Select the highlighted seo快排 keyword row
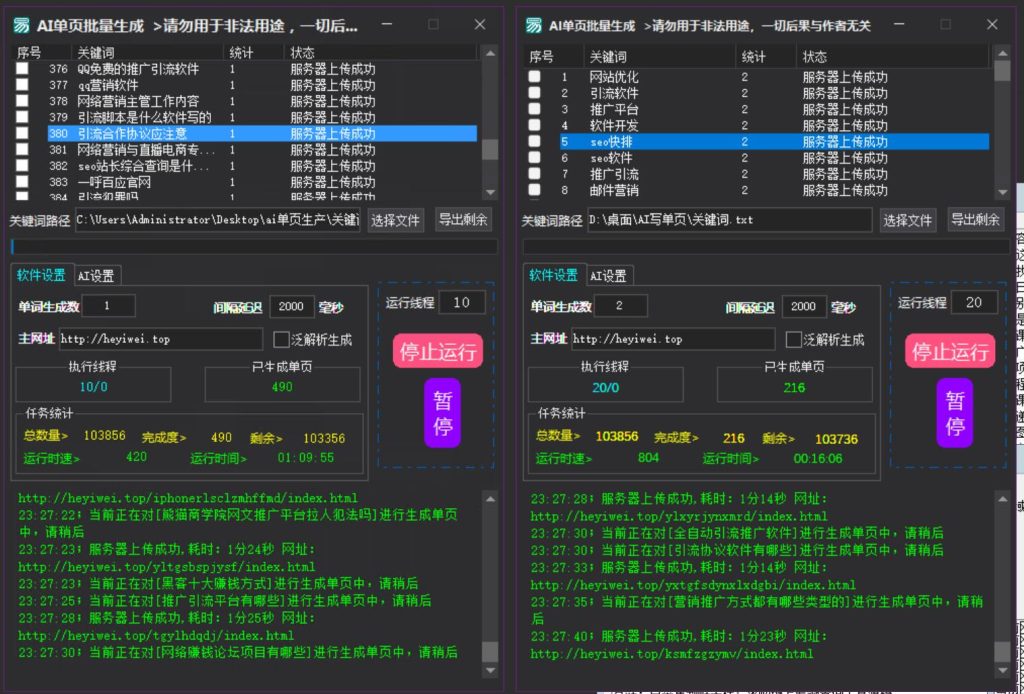Viewport: 1024px width, 694px height. click(750, 142)
